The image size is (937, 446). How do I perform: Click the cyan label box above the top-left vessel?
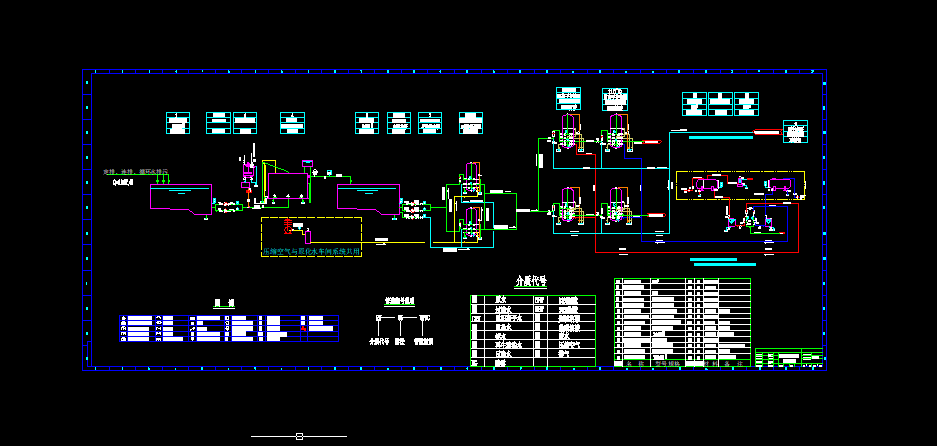[x=568, y=99]
